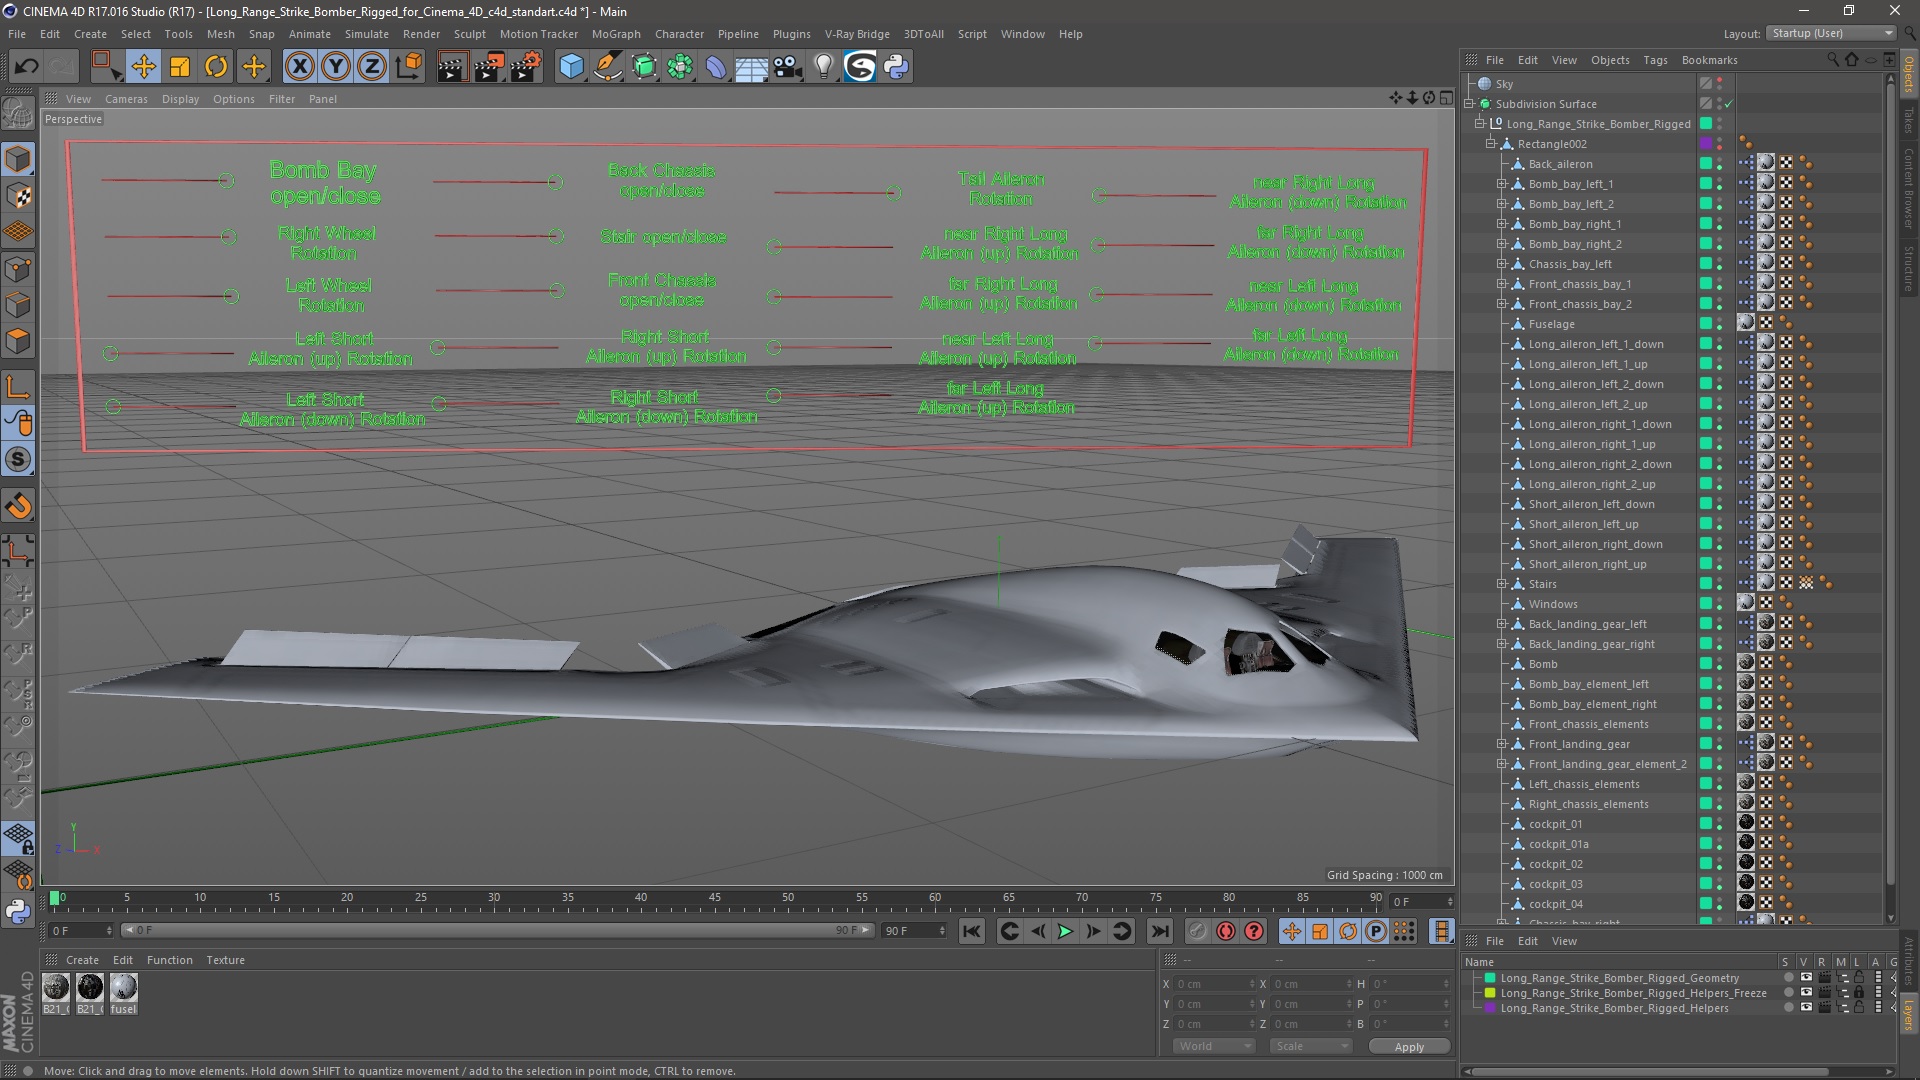The height and width of the screenshot is (1080, 1920).
Task: Toggle view eye for Helpers layer
Action: (x=1806, y=1008)
